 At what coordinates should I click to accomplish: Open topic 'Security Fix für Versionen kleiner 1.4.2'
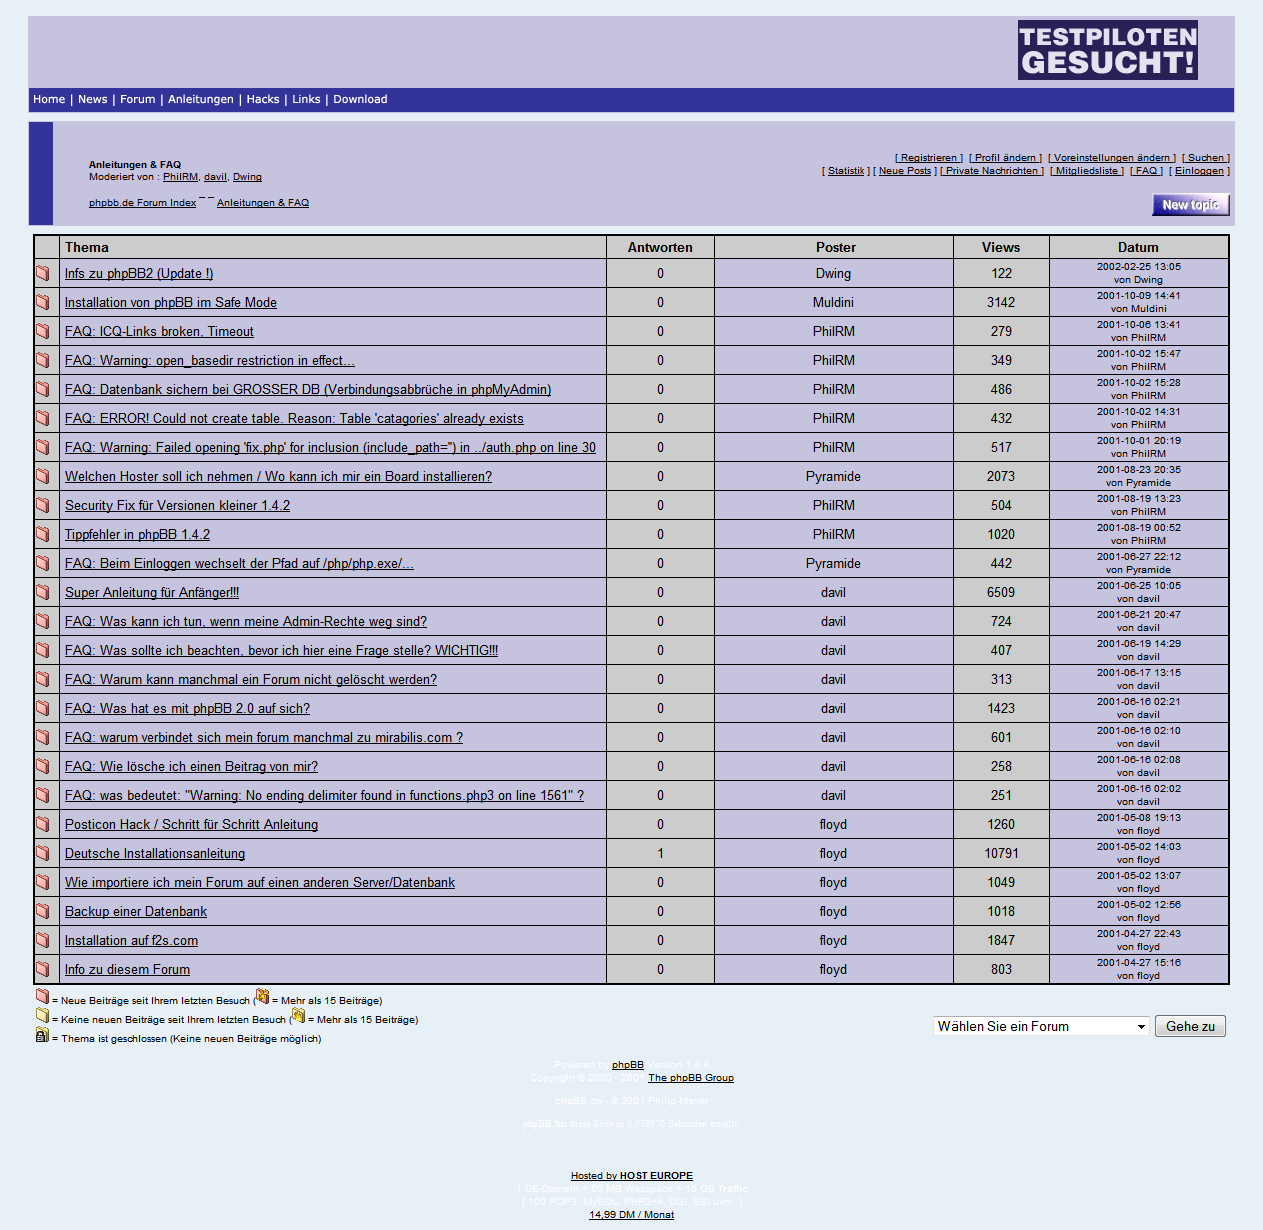(177, 505)
